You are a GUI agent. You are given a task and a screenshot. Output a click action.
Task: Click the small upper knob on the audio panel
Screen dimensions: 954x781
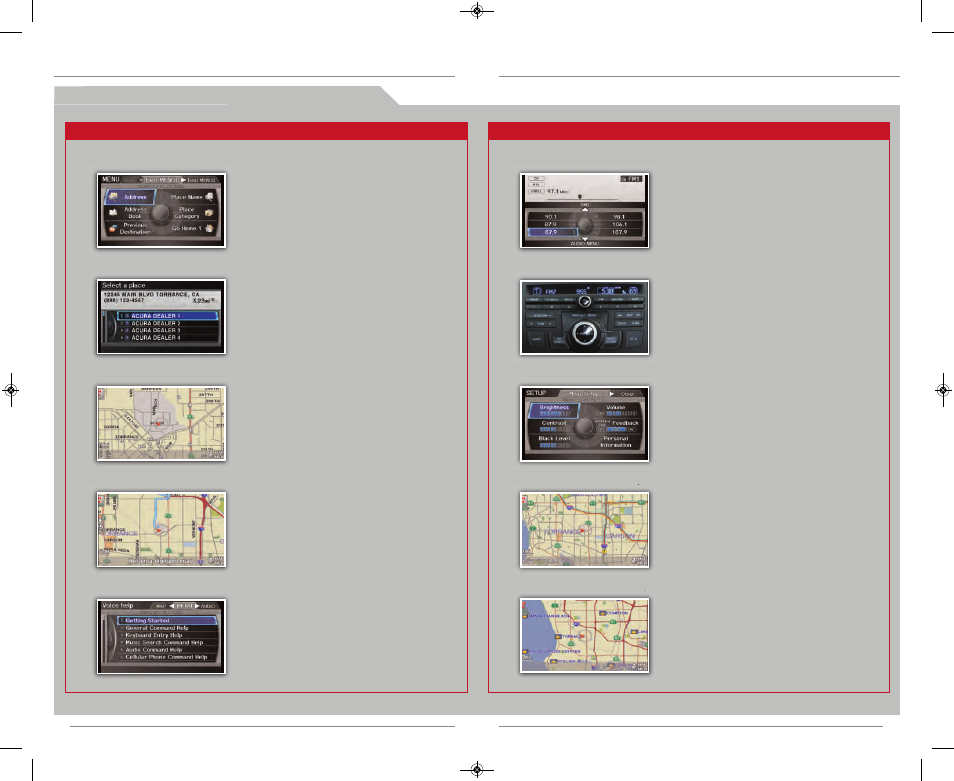[x=583, y=301]
